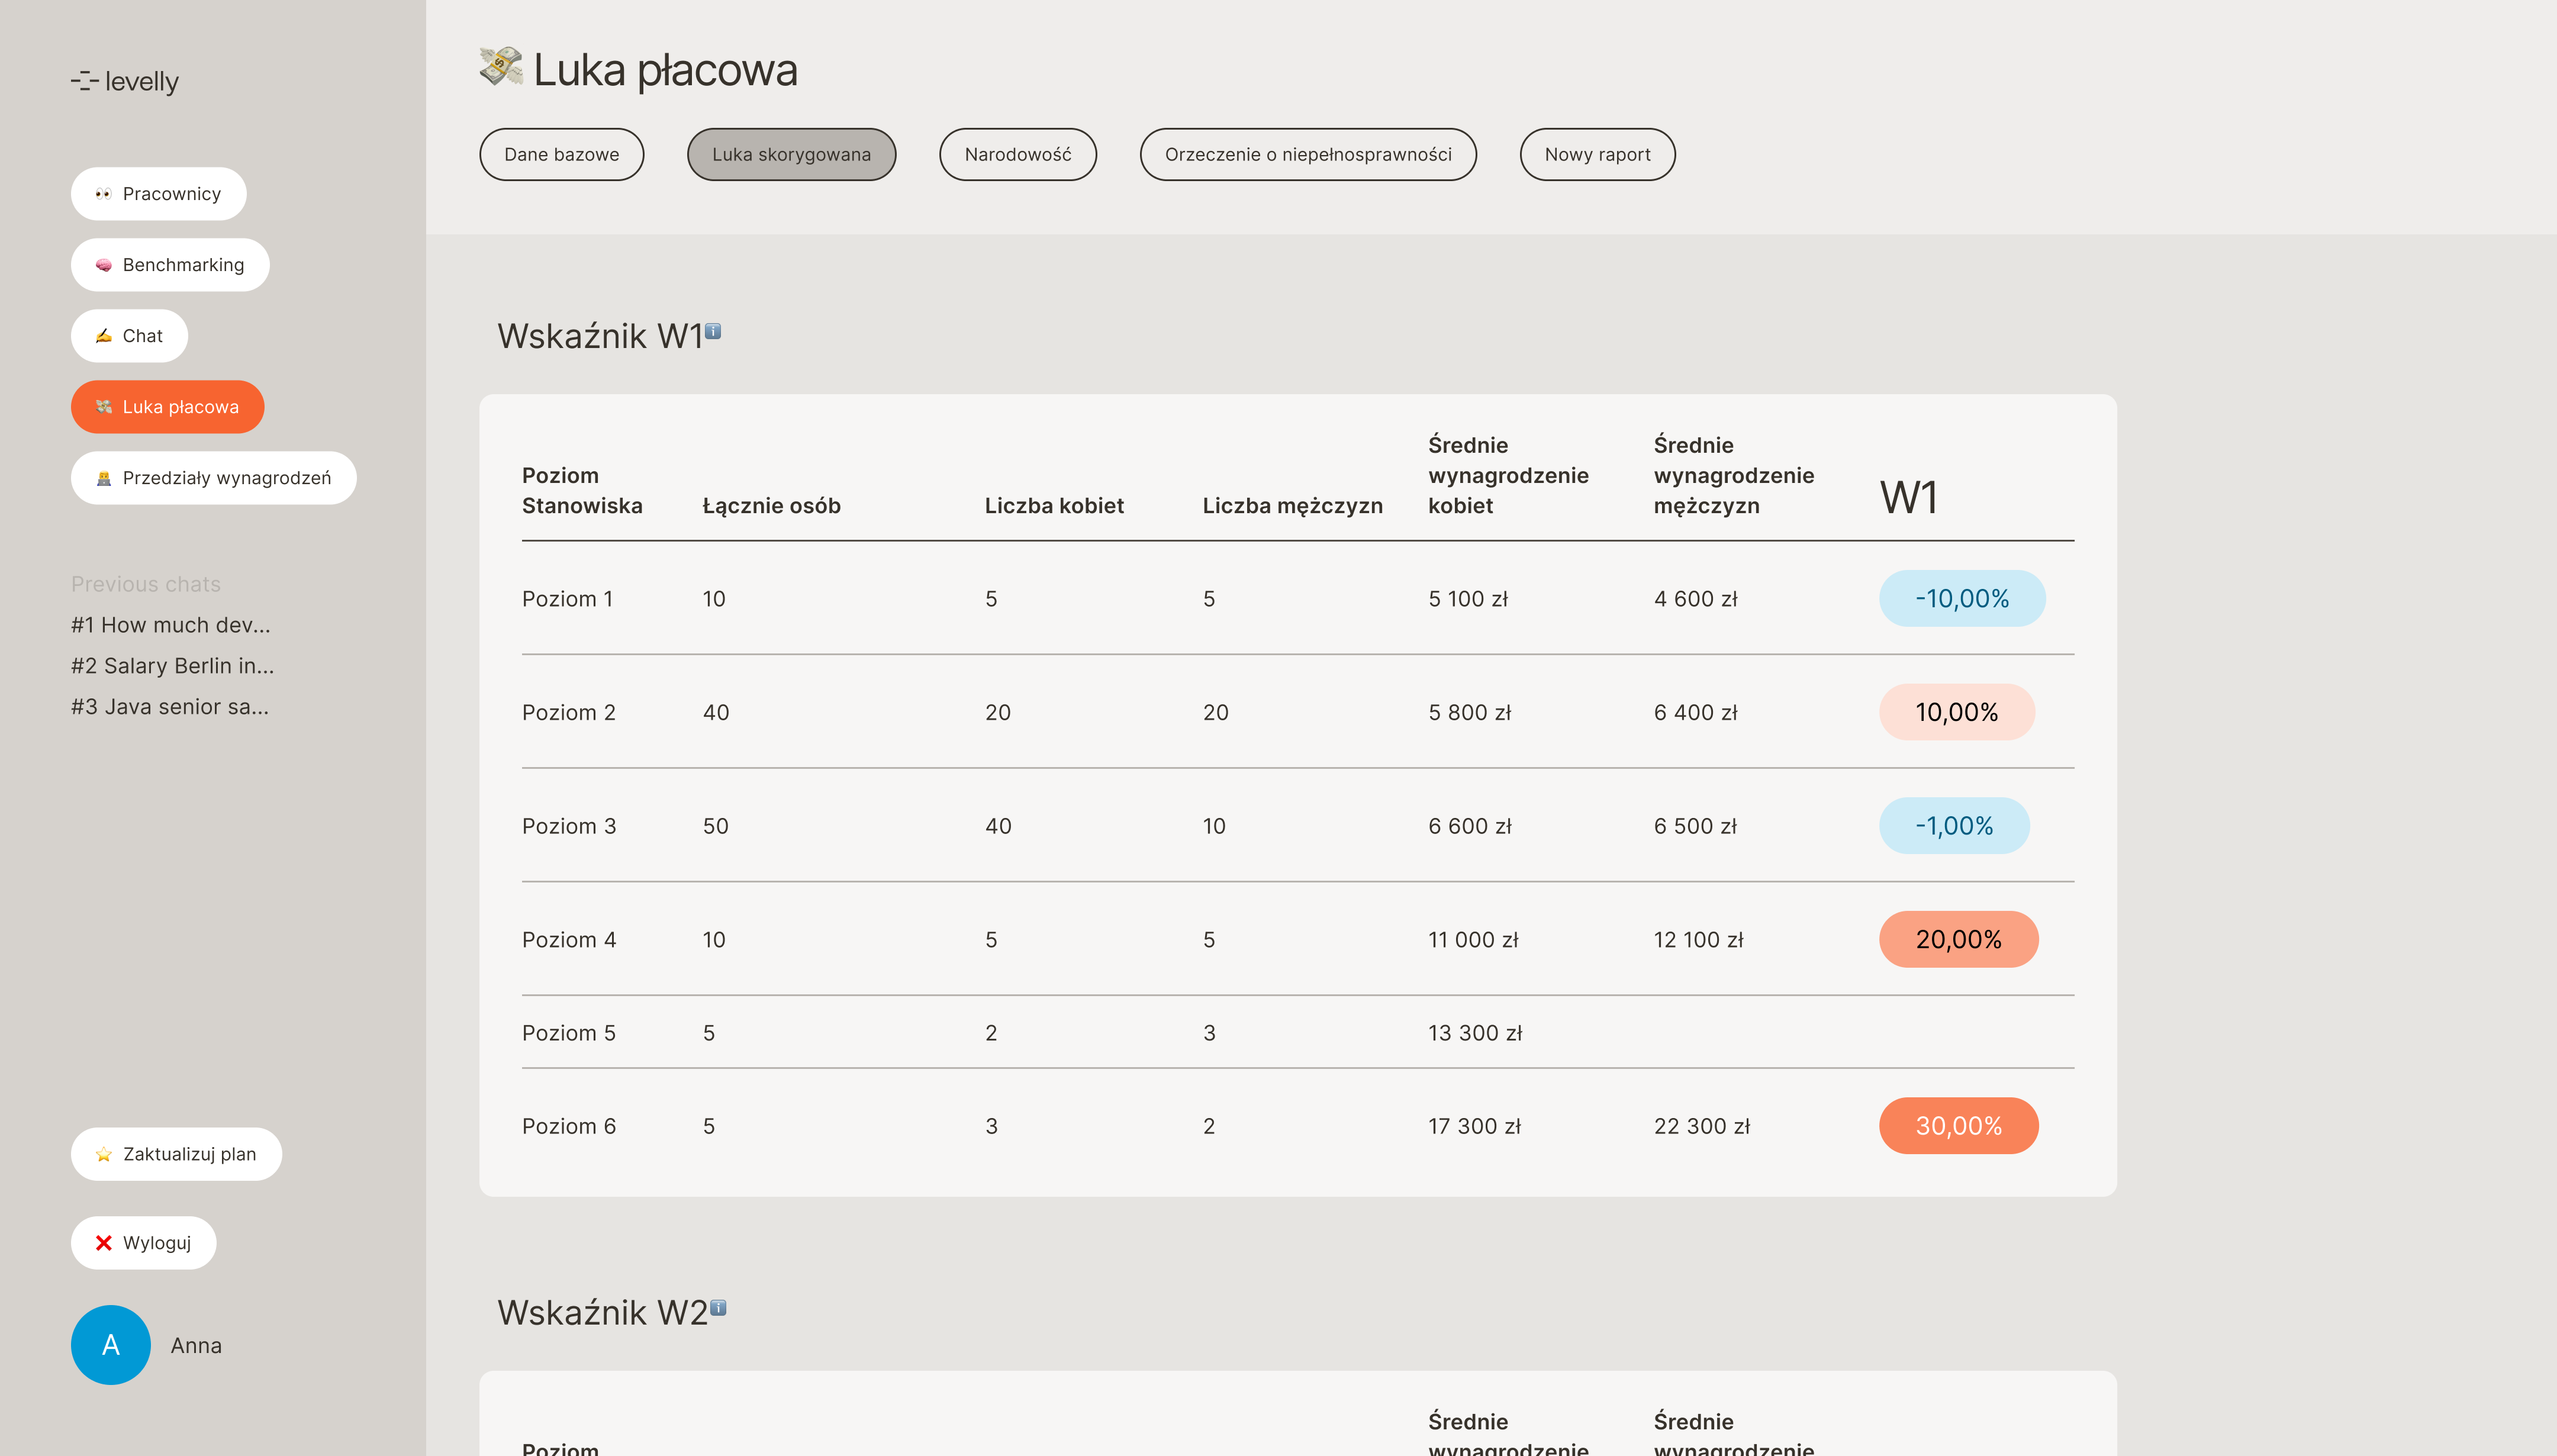Click the 30,00% badge for Poziom 6
The width and height of the screenshot is (2557, 1456).
coord(1959,1126)
